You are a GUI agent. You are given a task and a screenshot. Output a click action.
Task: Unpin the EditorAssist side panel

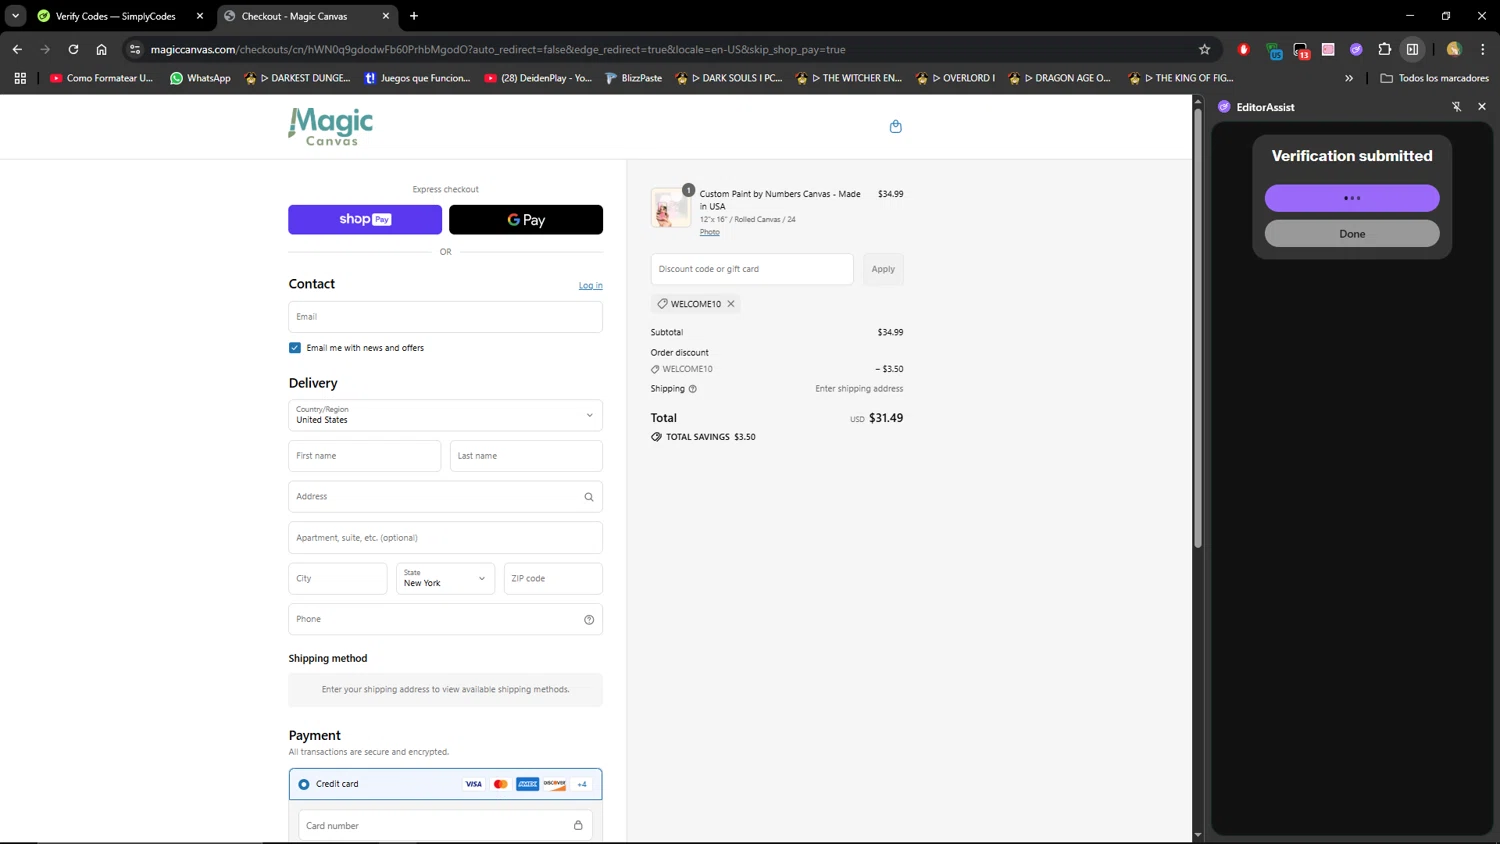1456,107
